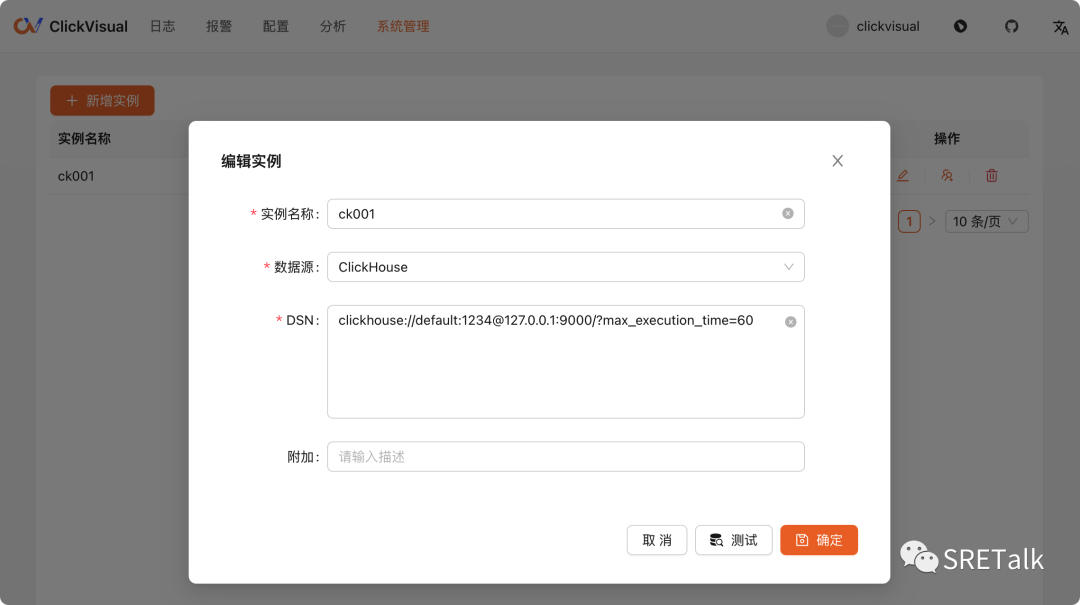Click edit pencil icon for ck001
Viewport: 1080px width, 605px height.
coord(903,176)
